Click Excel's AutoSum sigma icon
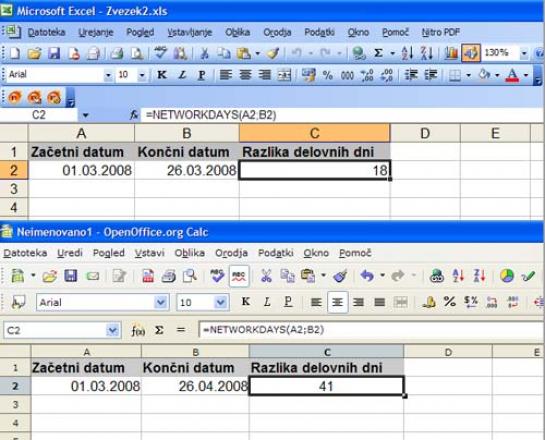The height and width of the screenshot is (440, 545). (x=378, y=53)
